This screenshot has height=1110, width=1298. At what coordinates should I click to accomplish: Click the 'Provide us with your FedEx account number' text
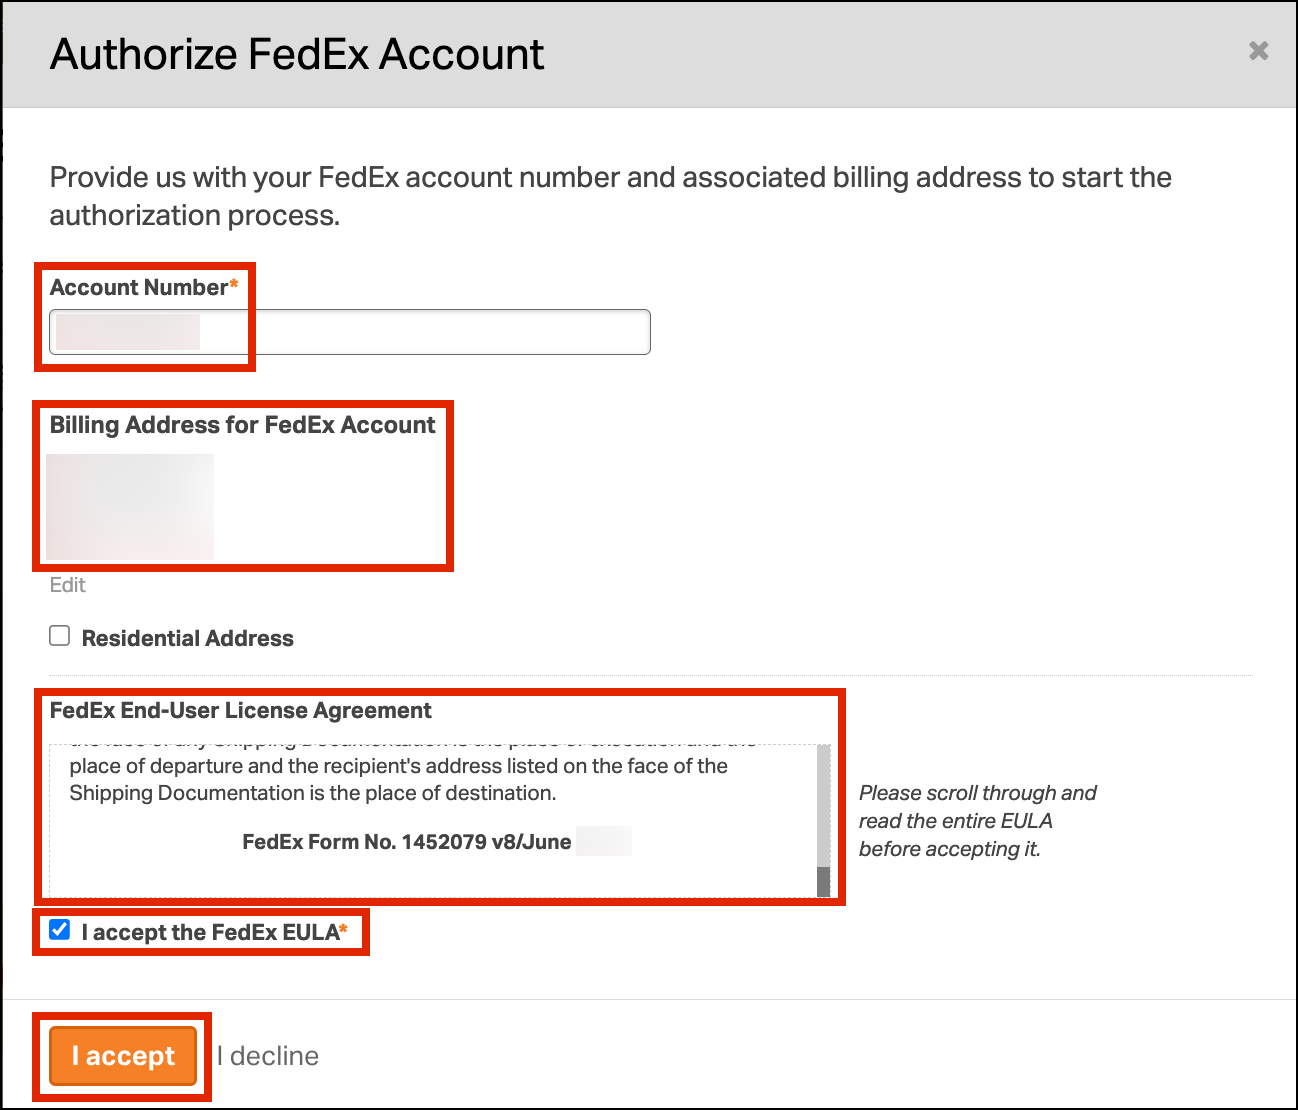pos(611,196)
